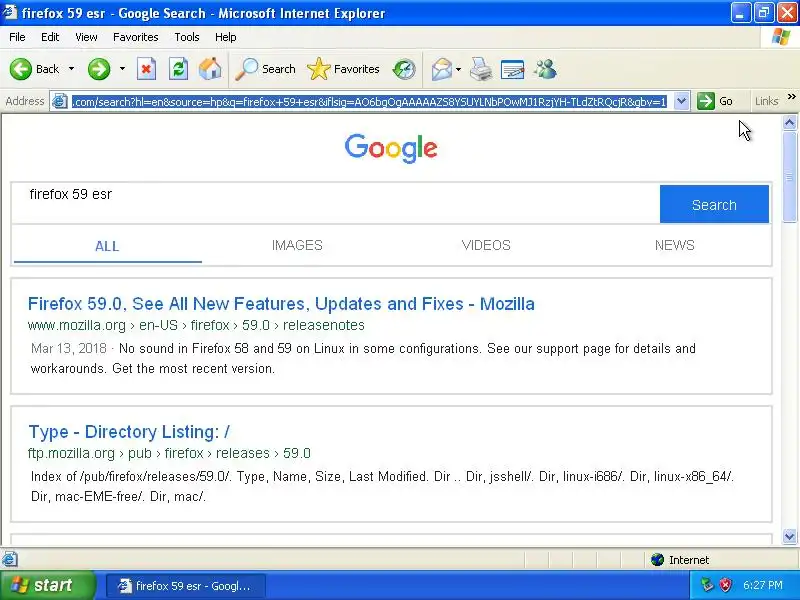800x600 pixels.
Task: Open the network connection tray icon
Action: click(x=707, y=585)
